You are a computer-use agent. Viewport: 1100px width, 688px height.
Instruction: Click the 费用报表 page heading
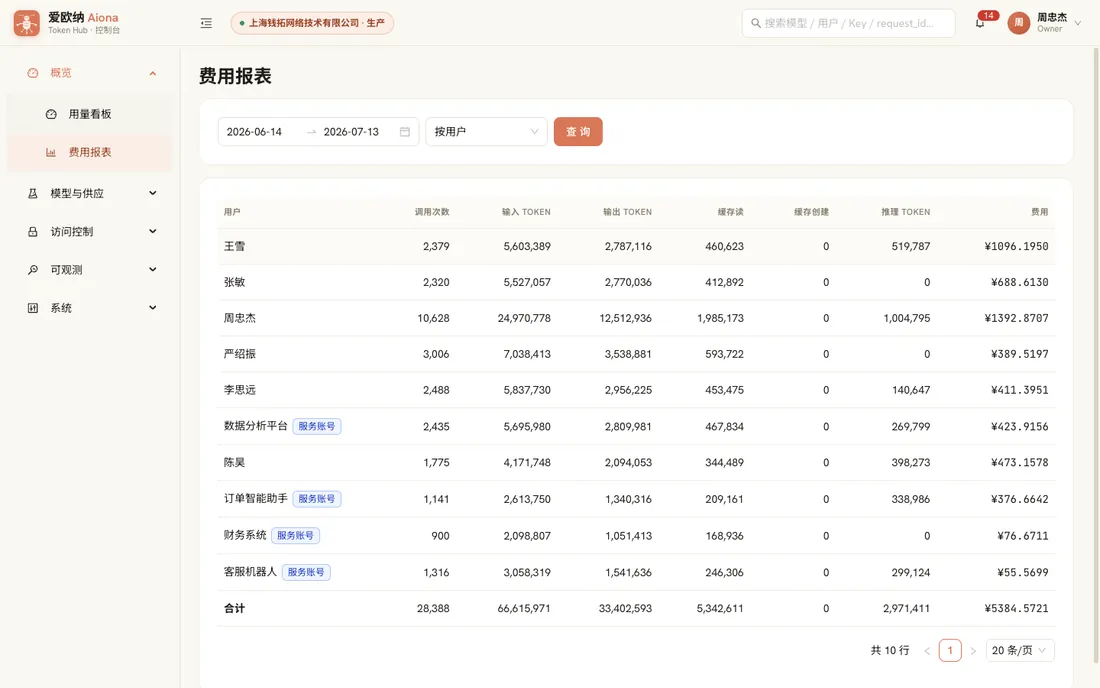(235, 76)
